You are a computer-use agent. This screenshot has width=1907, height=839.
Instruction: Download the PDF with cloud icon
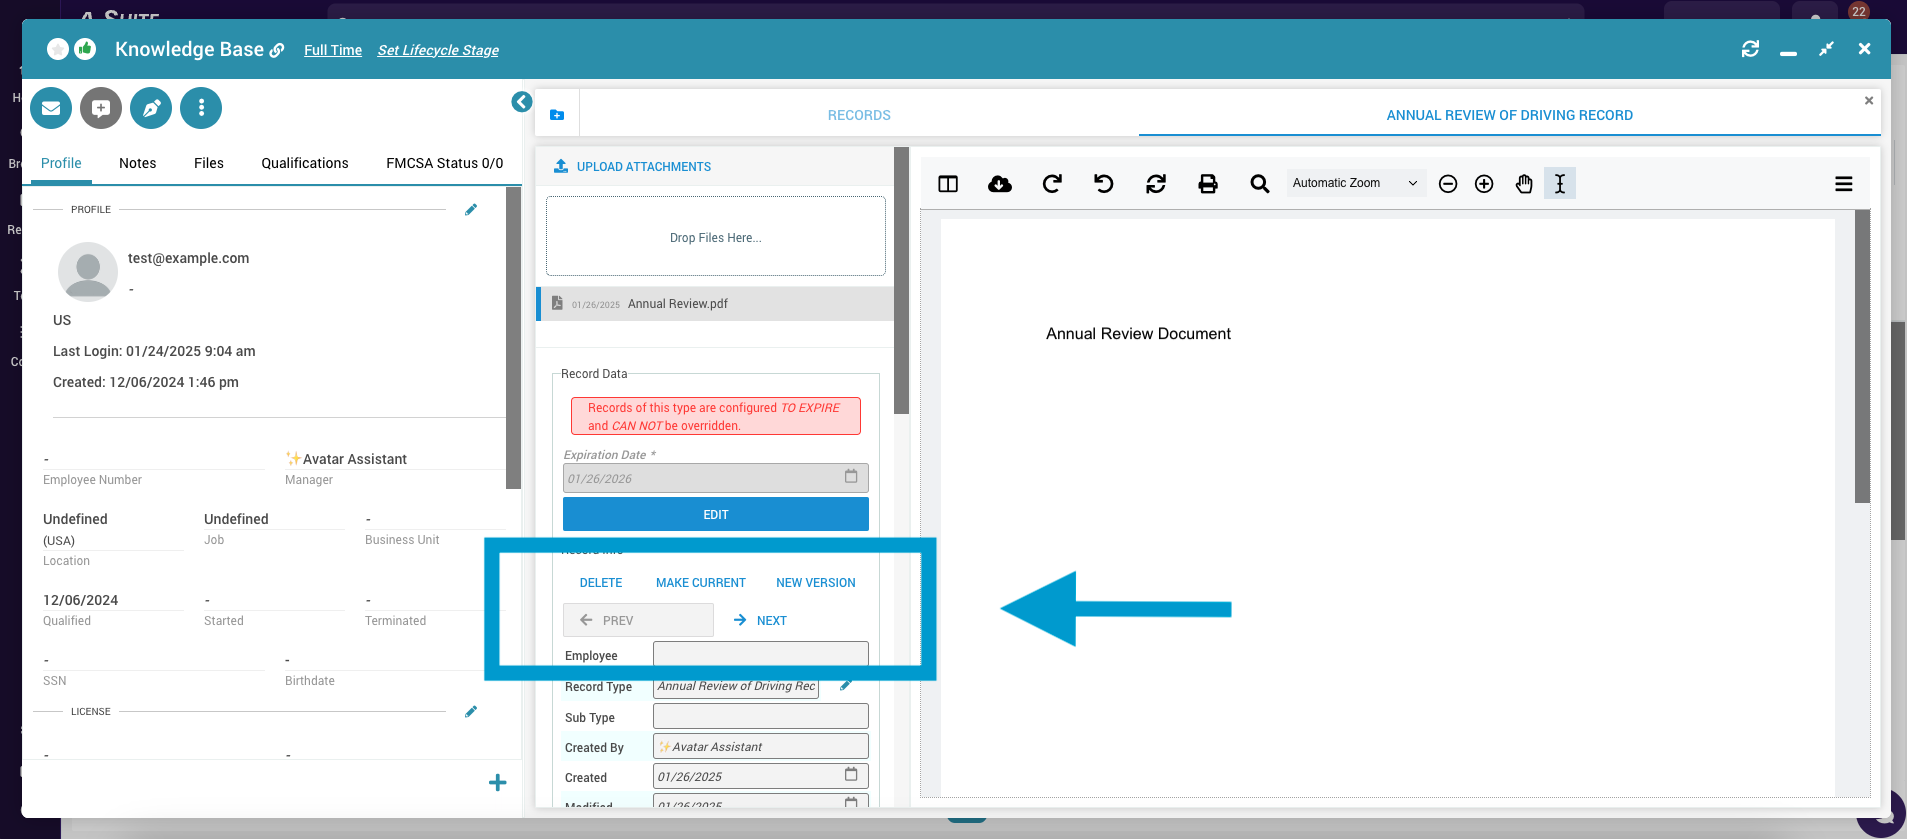(1000, 184)
